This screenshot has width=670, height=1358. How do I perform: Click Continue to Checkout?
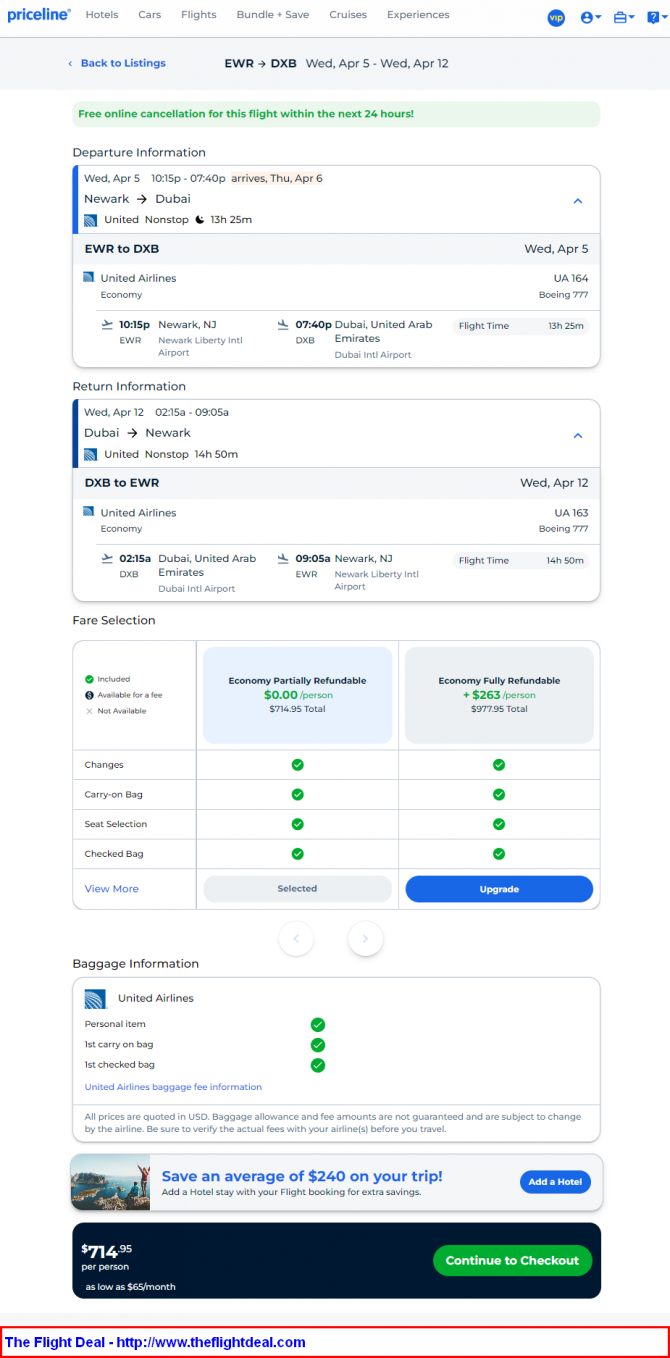pos(512,1261)
